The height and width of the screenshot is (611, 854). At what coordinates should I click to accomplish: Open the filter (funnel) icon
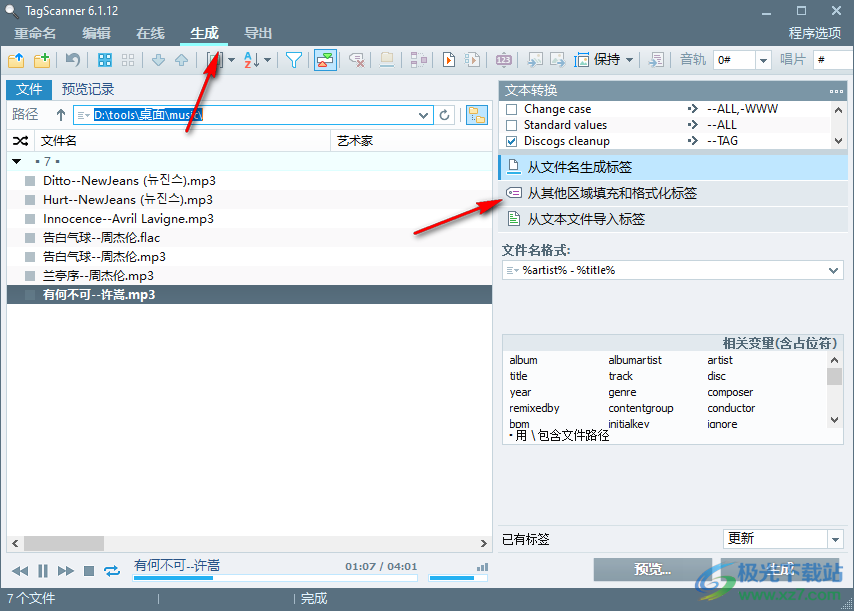tap(294, 60)
